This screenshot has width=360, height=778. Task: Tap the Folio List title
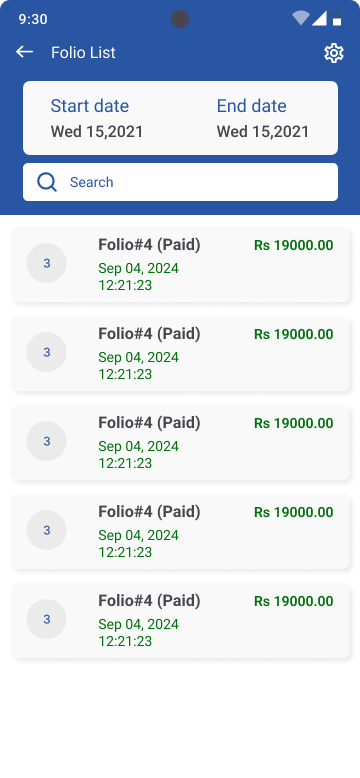[83, 53]
